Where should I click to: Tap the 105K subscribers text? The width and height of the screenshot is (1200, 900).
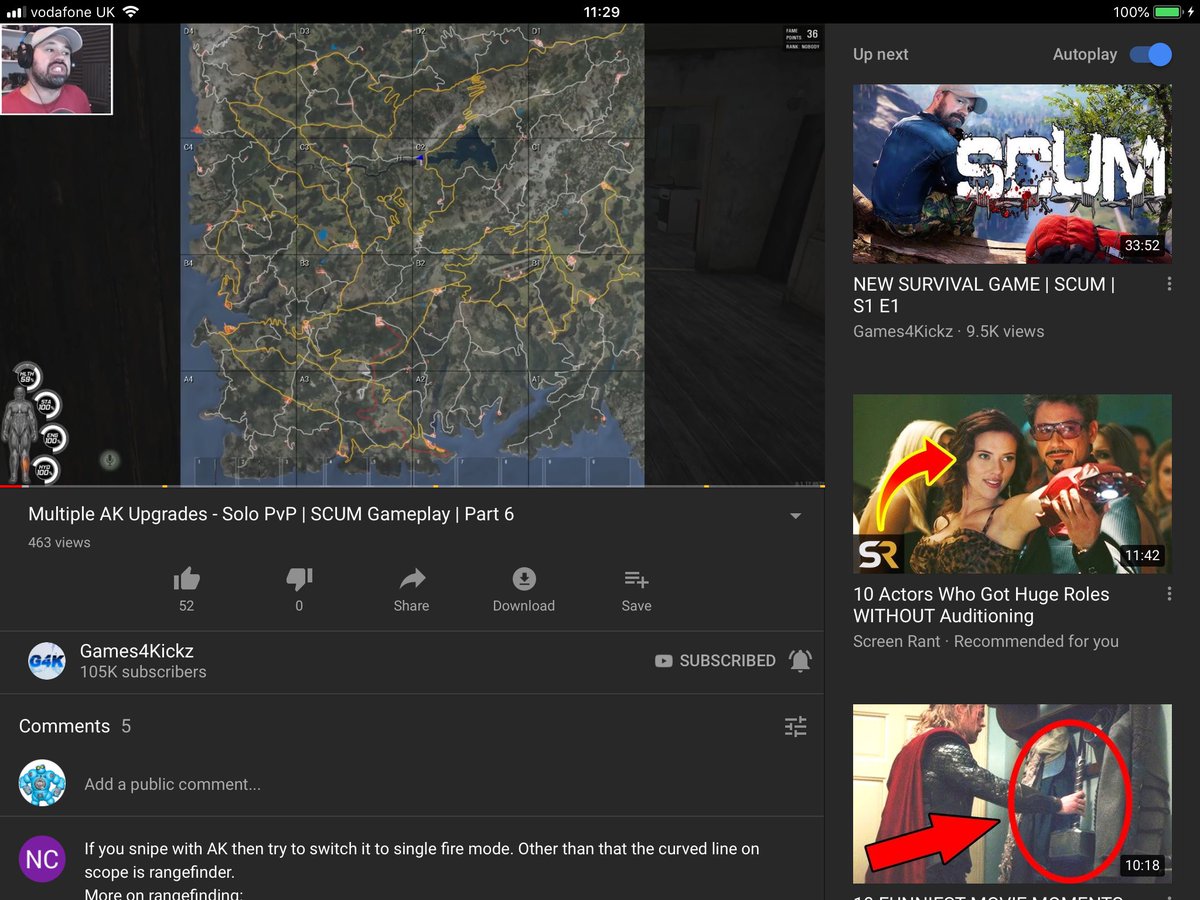coord(143,672)
